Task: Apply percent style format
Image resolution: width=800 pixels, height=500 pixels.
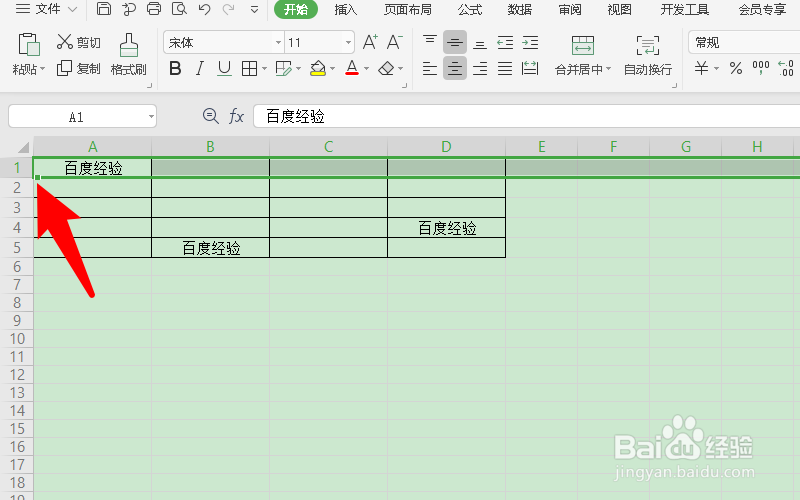Action: click(x=736, y=68)
